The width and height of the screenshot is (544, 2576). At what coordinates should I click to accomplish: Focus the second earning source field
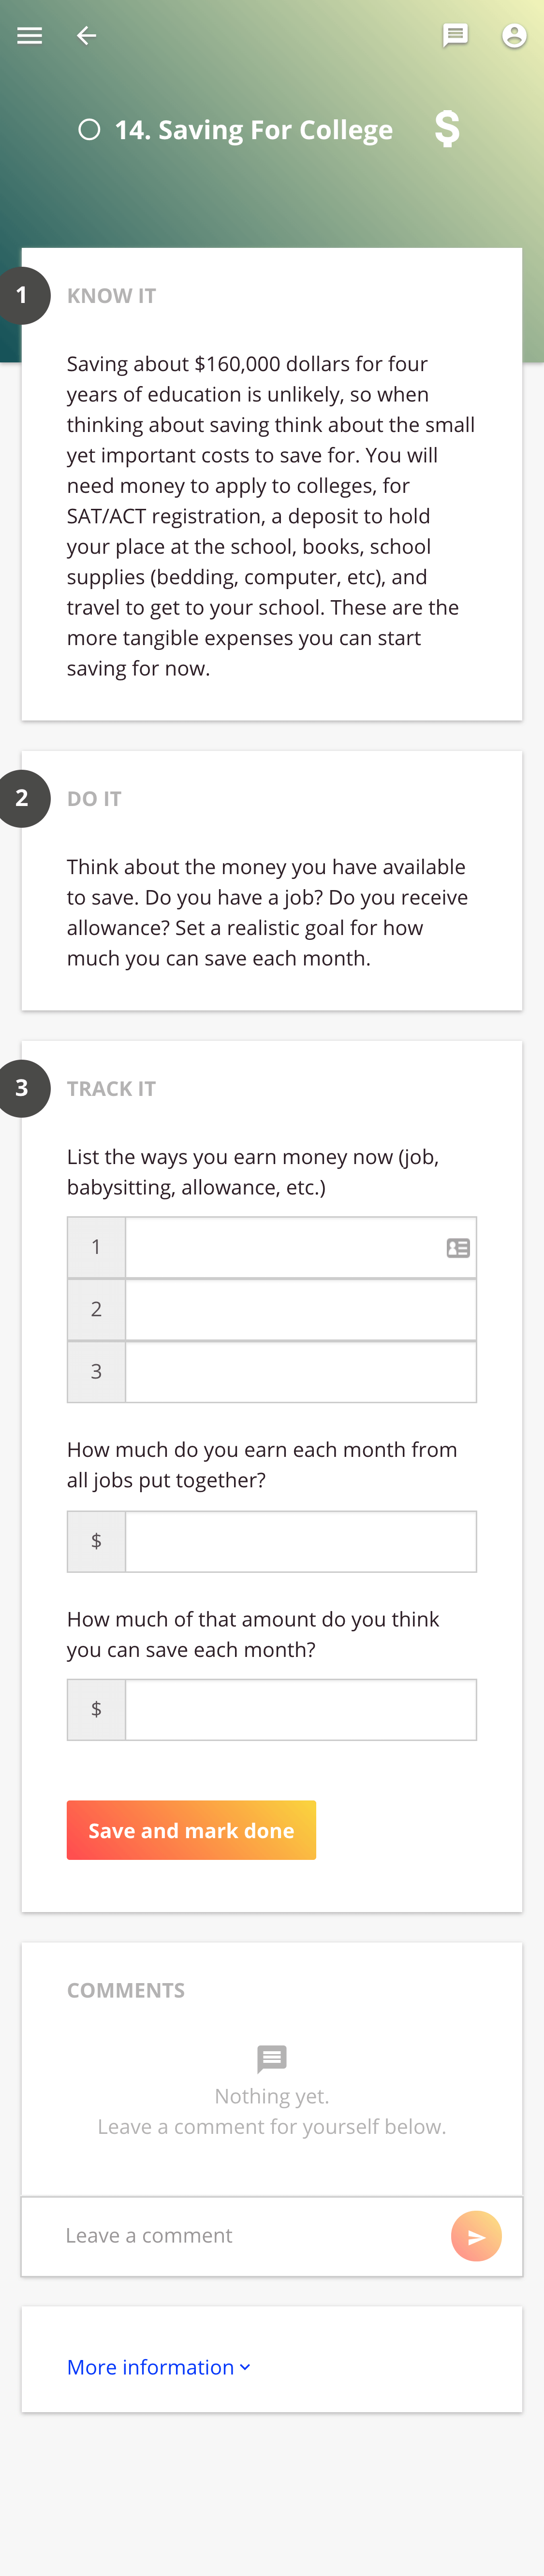tap(300, 1310)
